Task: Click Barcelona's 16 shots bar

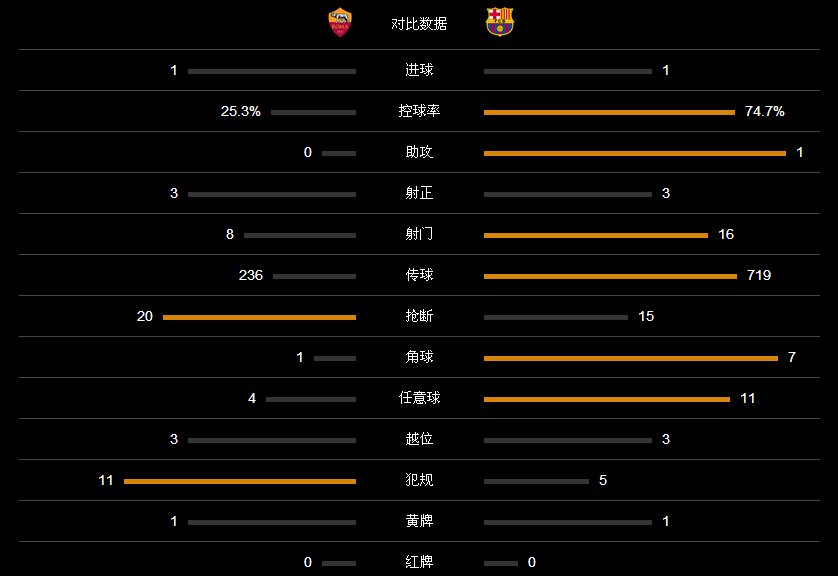Action: pos(596,235)
